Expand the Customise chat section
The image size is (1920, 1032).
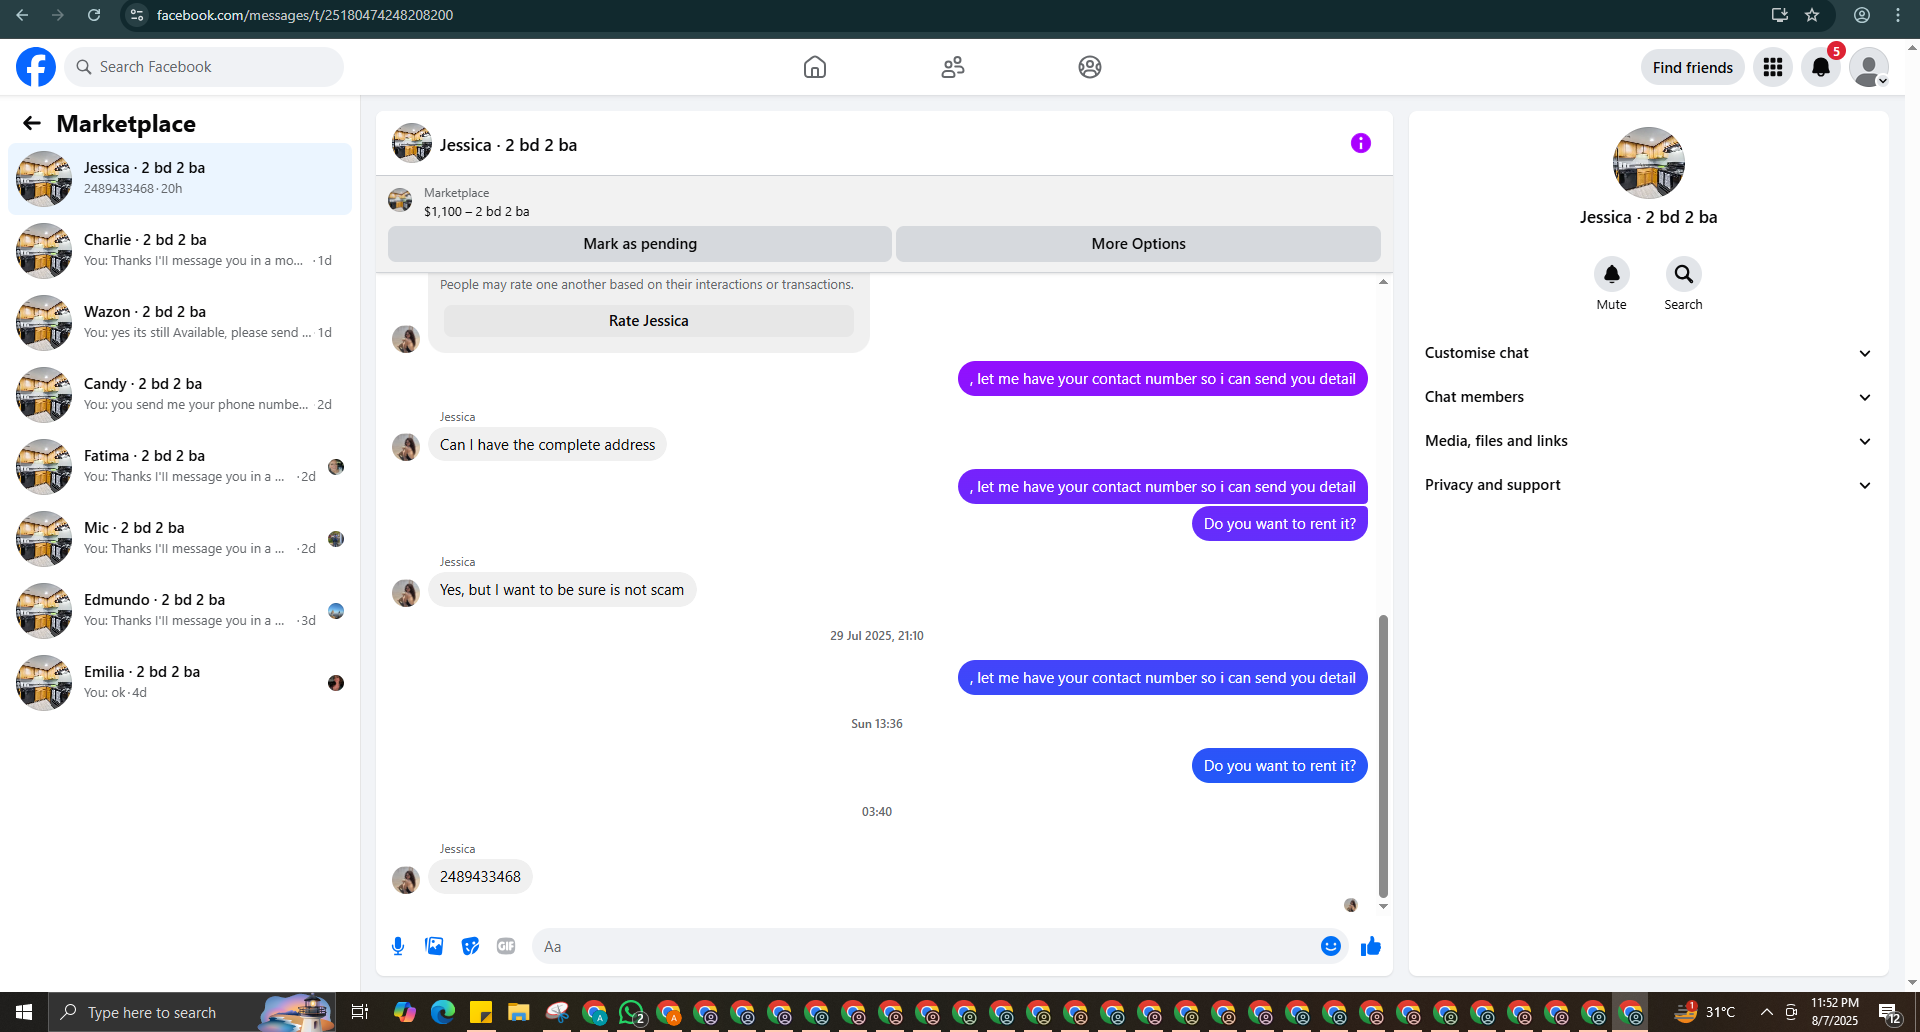tap(1648, 353)
